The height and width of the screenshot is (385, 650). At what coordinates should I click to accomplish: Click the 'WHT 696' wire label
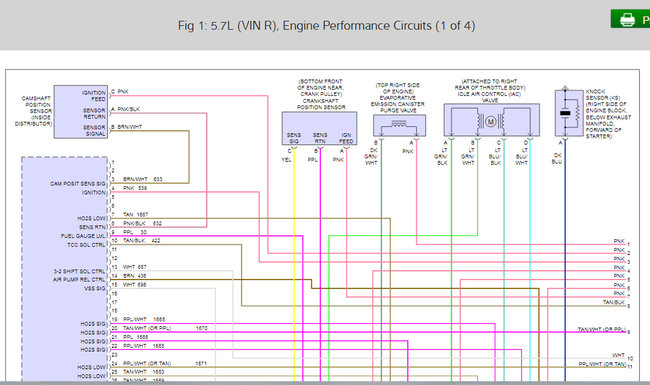[x=135, y=285]
